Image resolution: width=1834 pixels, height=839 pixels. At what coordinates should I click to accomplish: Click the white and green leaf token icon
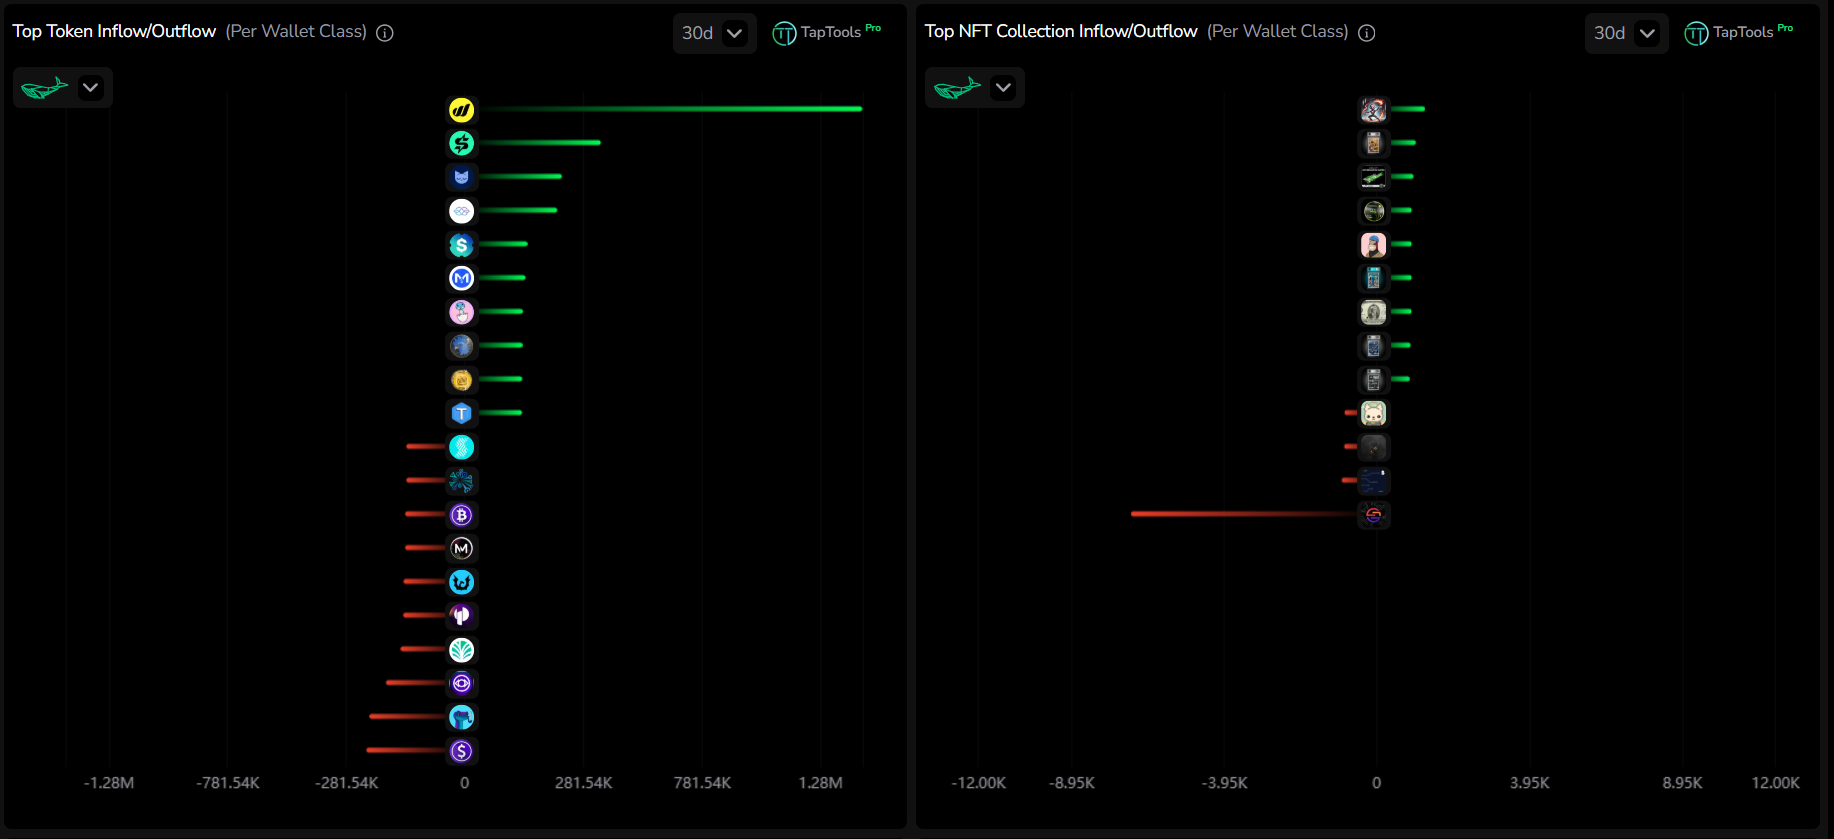coord(461,650)
